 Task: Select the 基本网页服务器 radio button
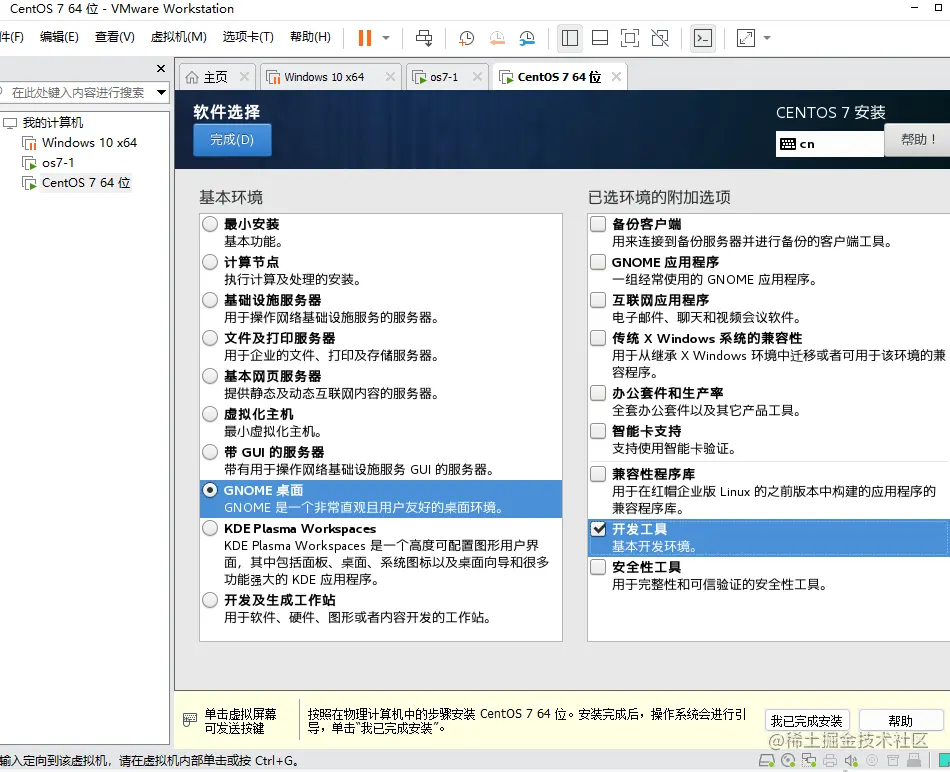(210, 376)
